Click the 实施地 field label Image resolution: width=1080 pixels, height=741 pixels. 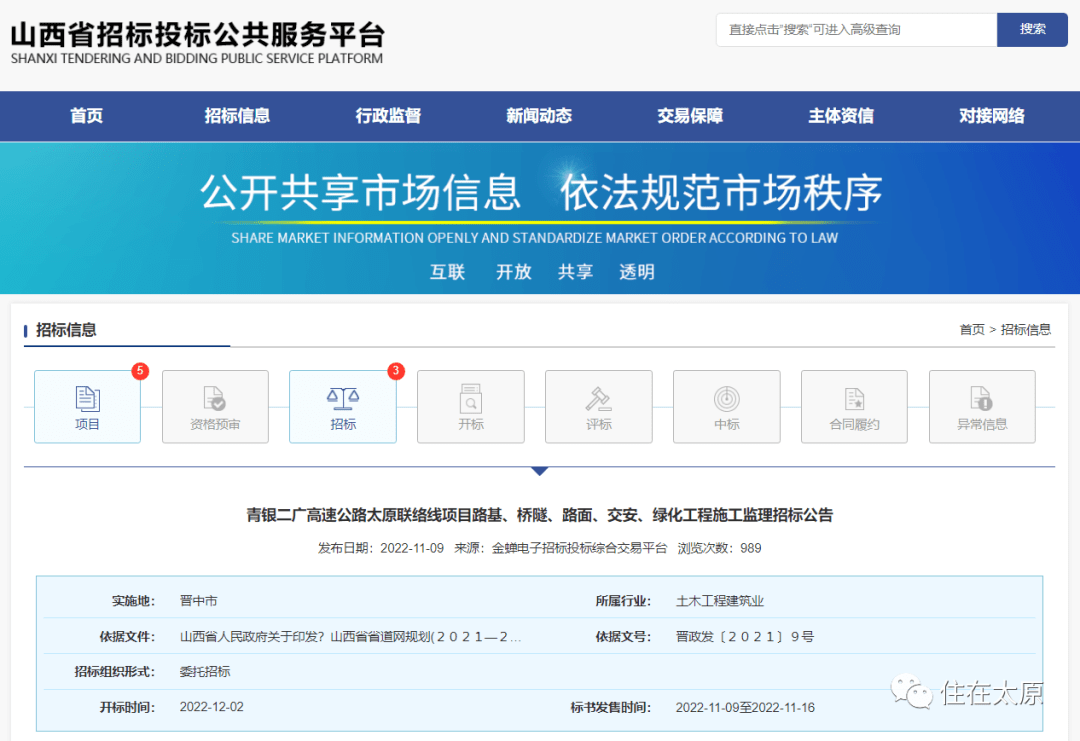tap(134, 601)
